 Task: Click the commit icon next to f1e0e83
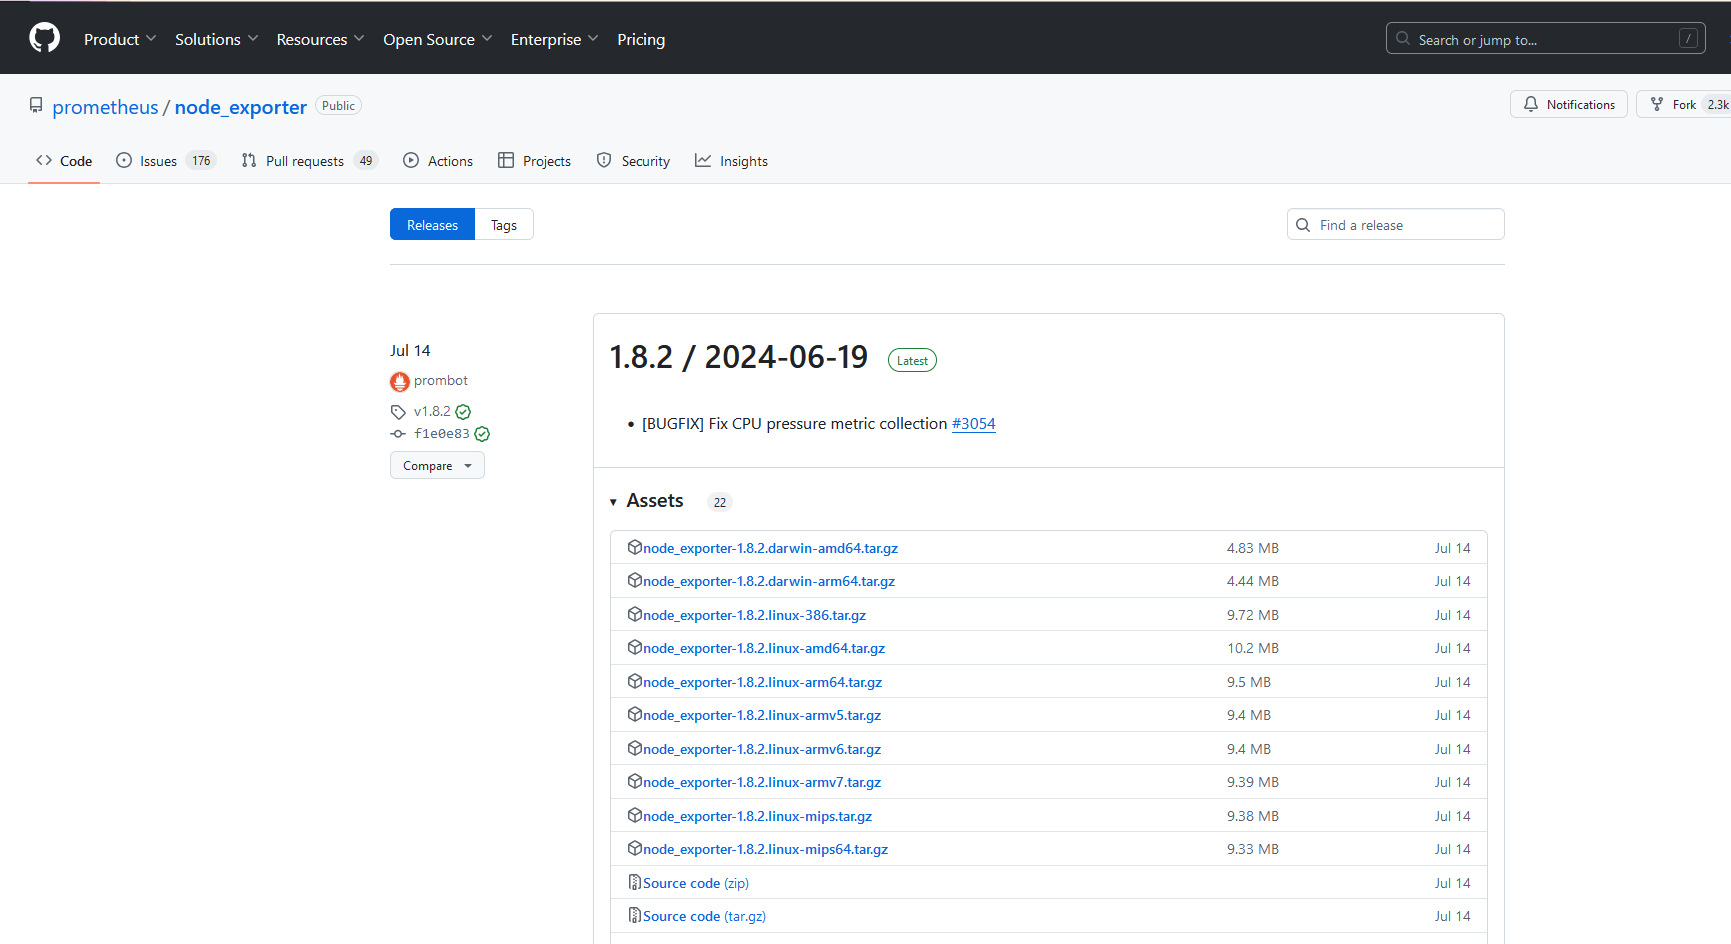(x=398, y=434)
